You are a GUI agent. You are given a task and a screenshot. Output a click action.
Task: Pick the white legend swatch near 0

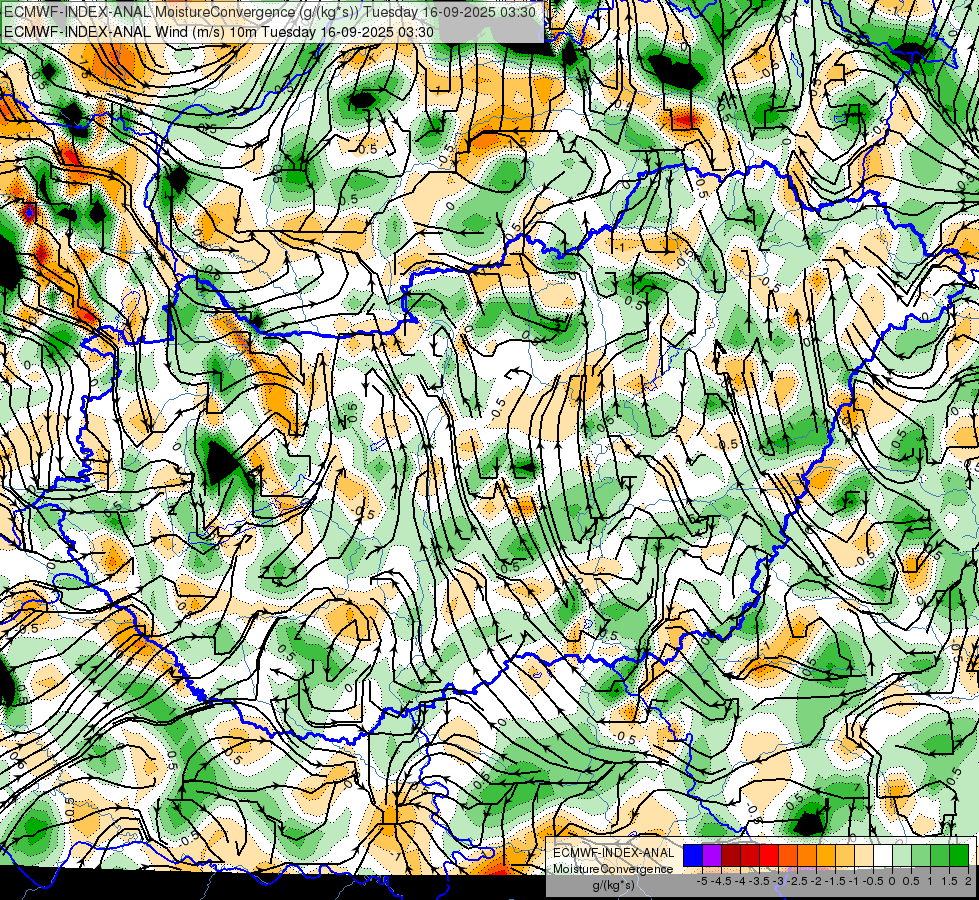(x=883, y=855)
